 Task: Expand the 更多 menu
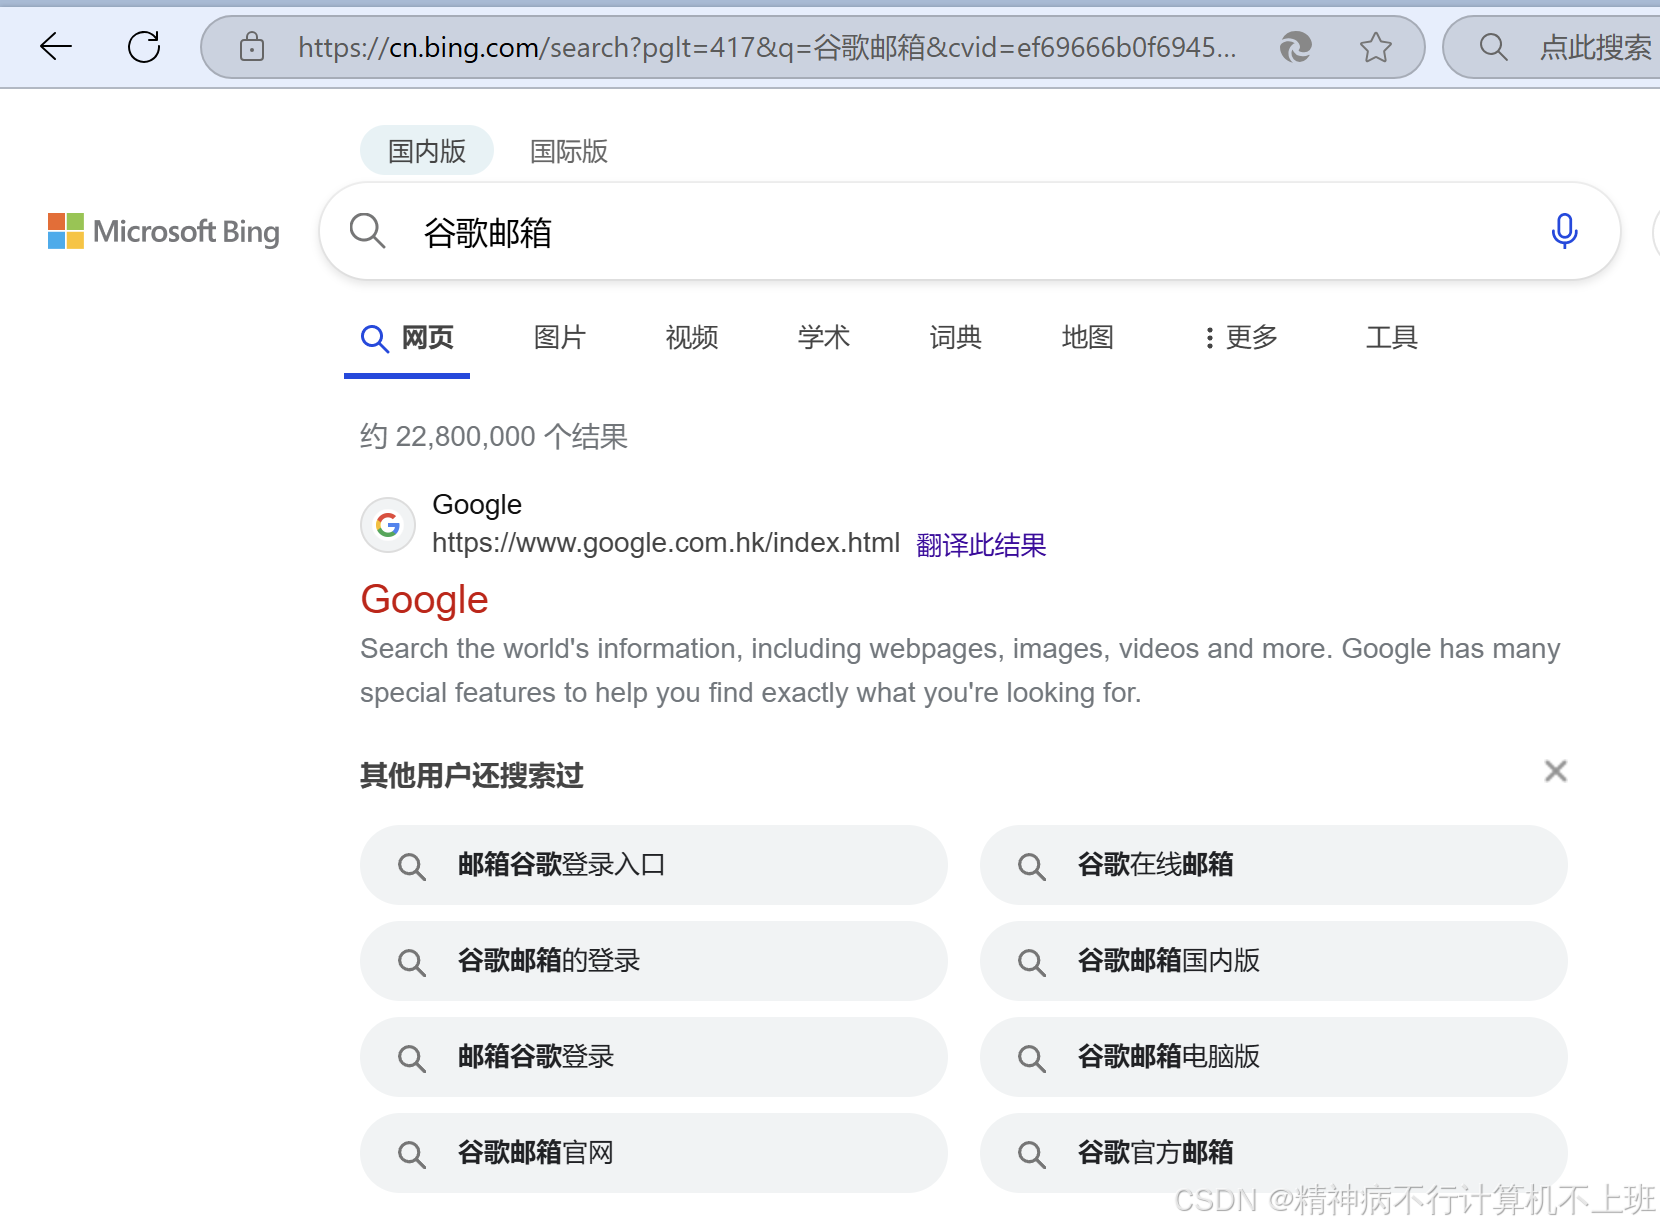coord(1240,338)
